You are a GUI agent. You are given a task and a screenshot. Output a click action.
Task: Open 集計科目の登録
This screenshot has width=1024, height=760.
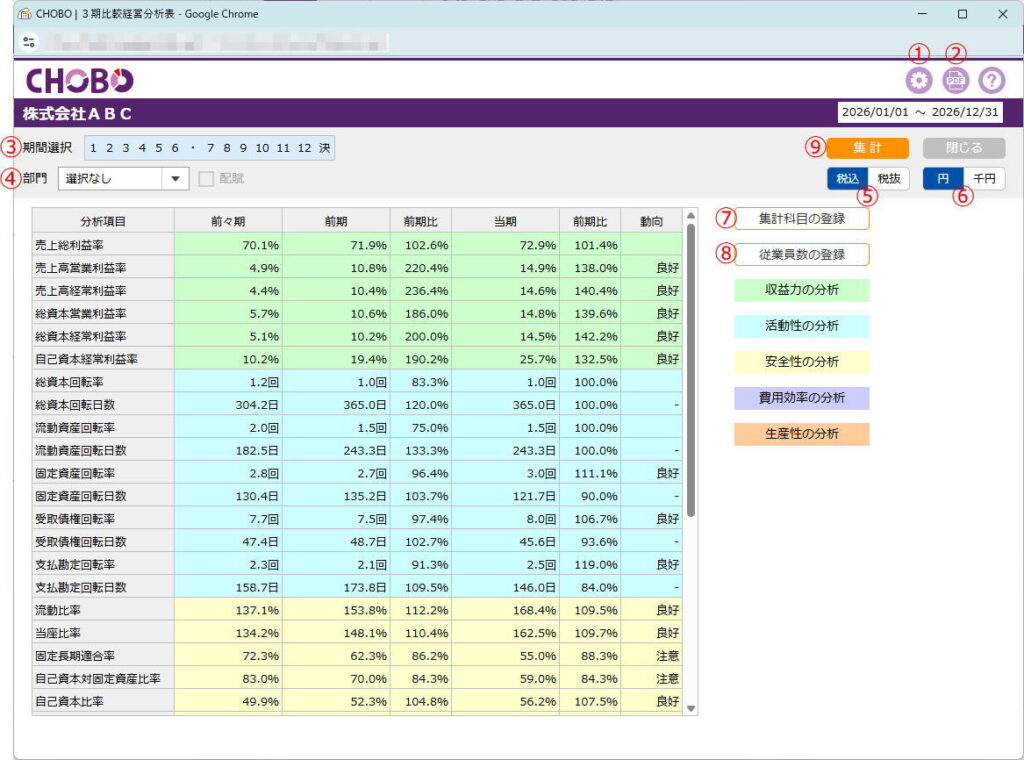tap(801, 218)
